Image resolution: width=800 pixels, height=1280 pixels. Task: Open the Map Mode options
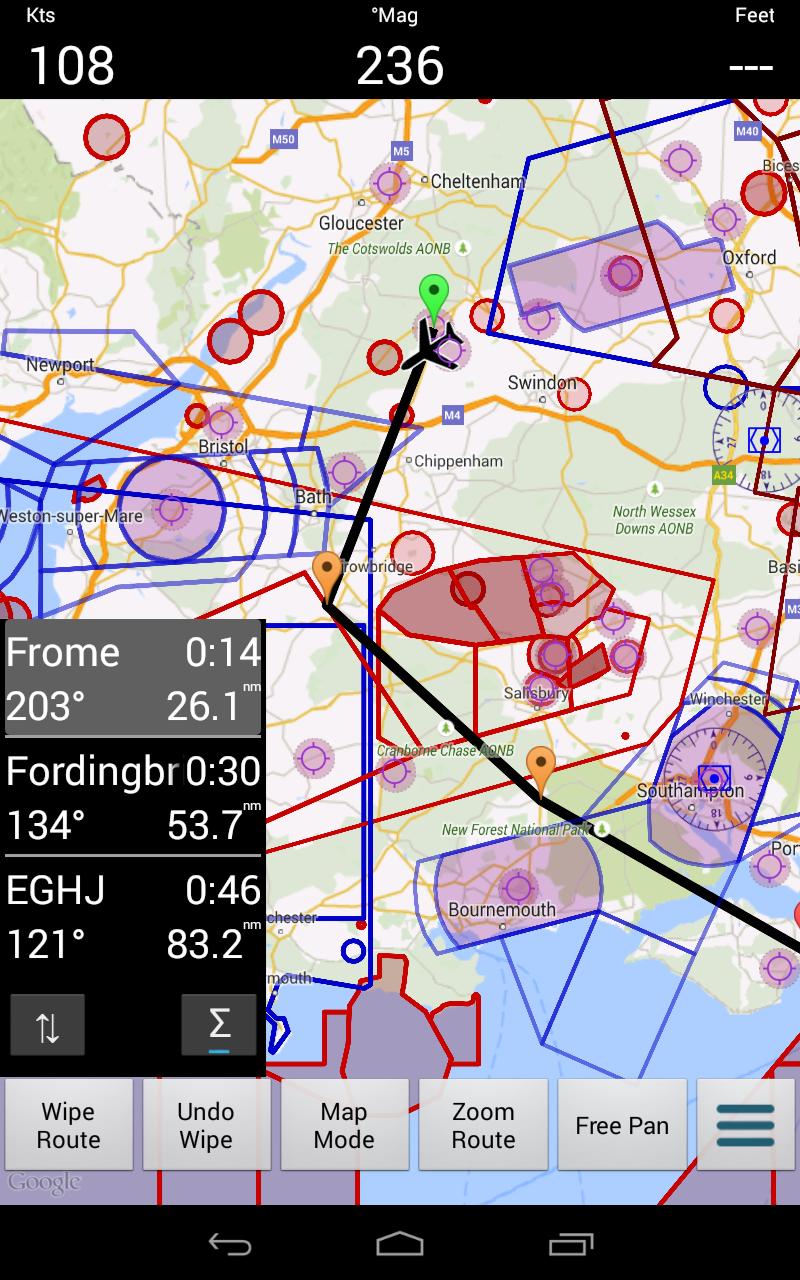344,1125
